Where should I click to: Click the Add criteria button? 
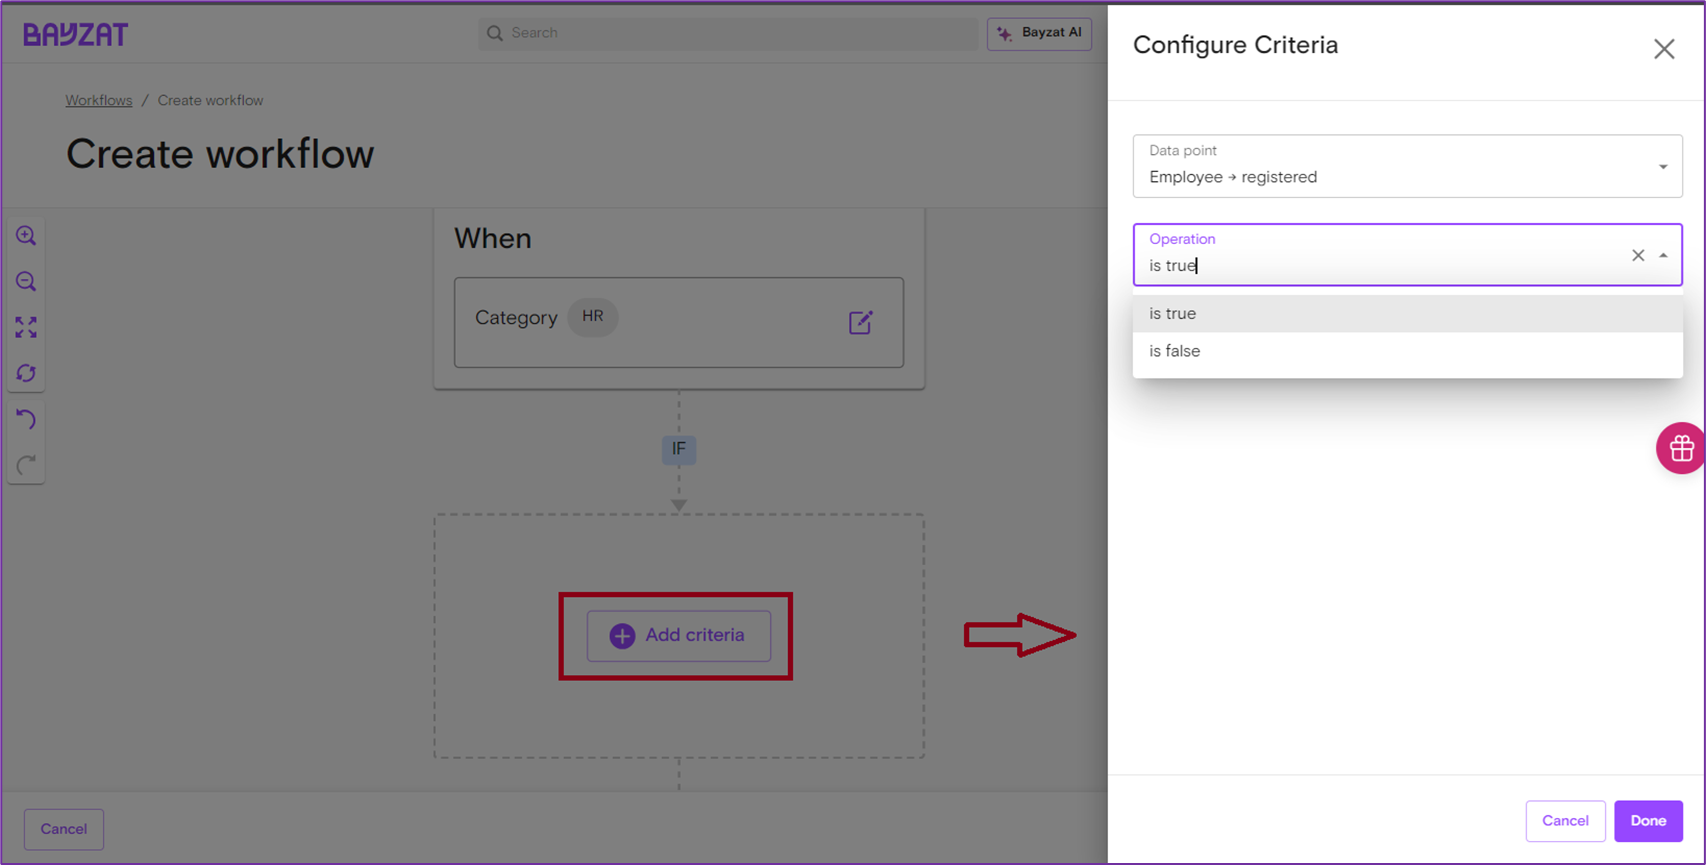click(x=678, y=636)
